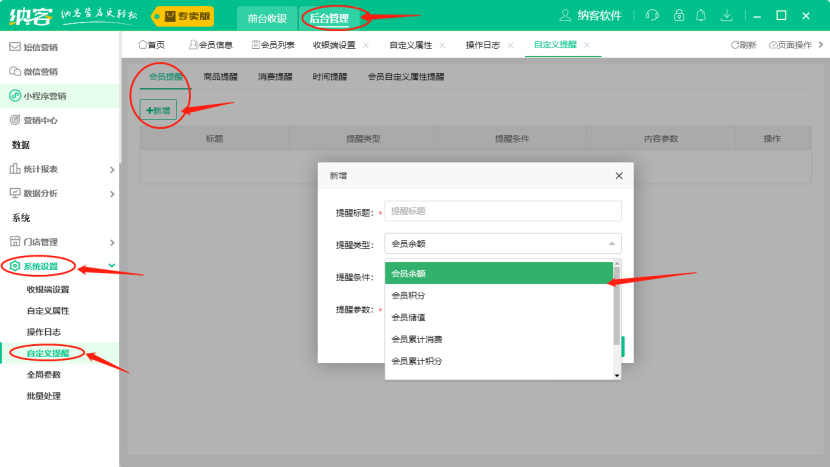Image resolution: width=830 pixels, height=467 pixels.
Task: Click the 新增 add button
Action: [158, 109]
